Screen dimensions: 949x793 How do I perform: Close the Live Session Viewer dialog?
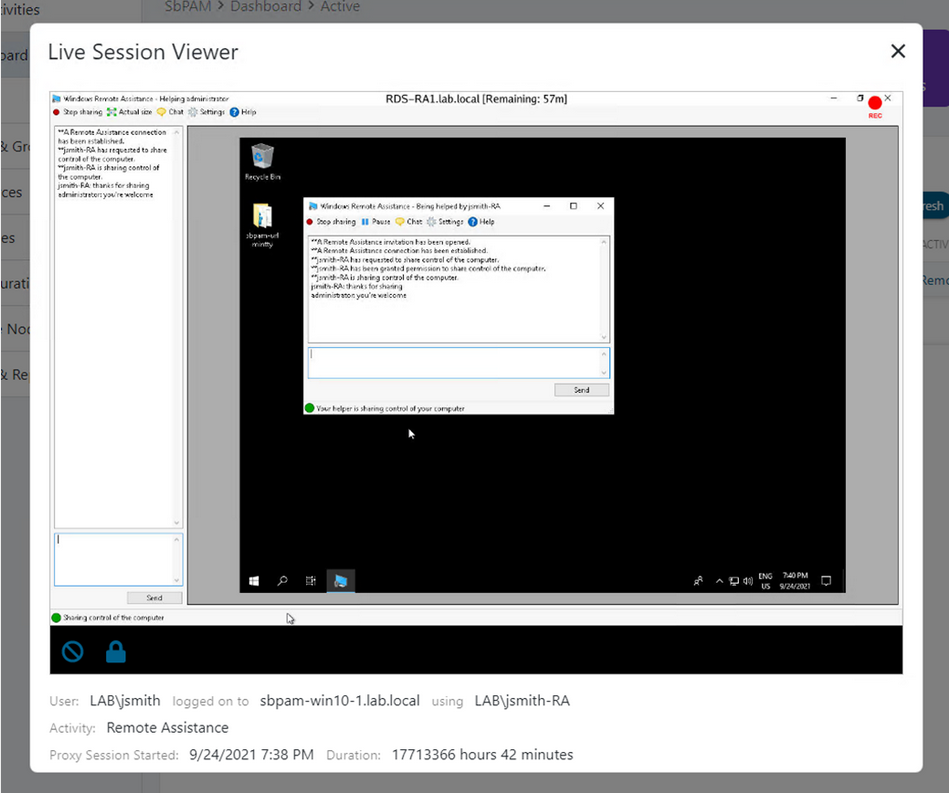pos(898,51)
